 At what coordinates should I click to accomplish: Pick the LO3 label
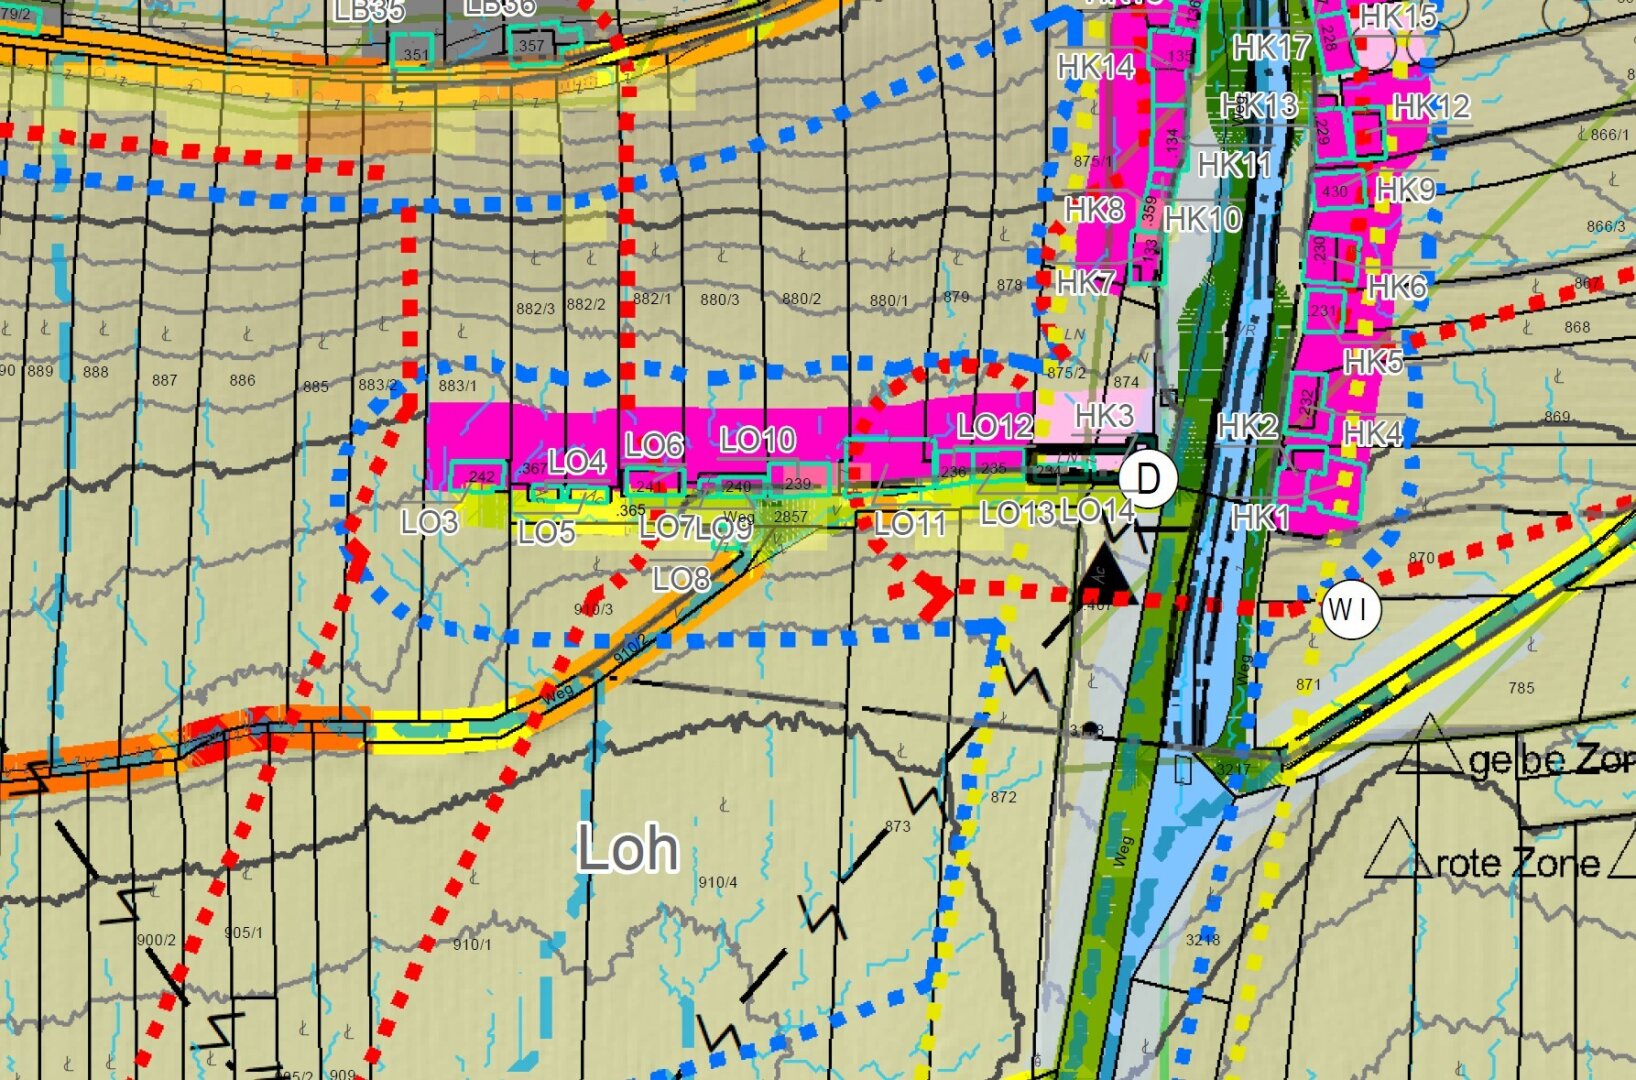click(x=429, y=521)
